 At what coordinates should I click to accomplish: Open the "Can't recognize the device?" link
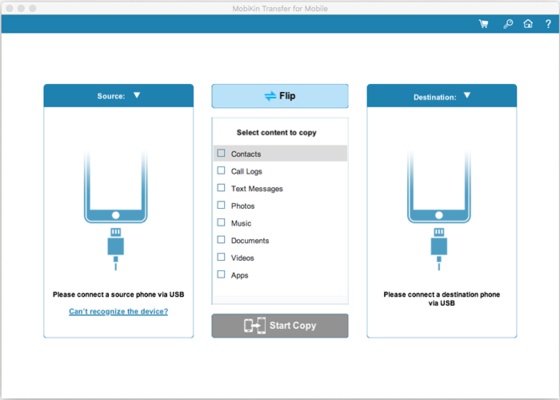(118, 311)
